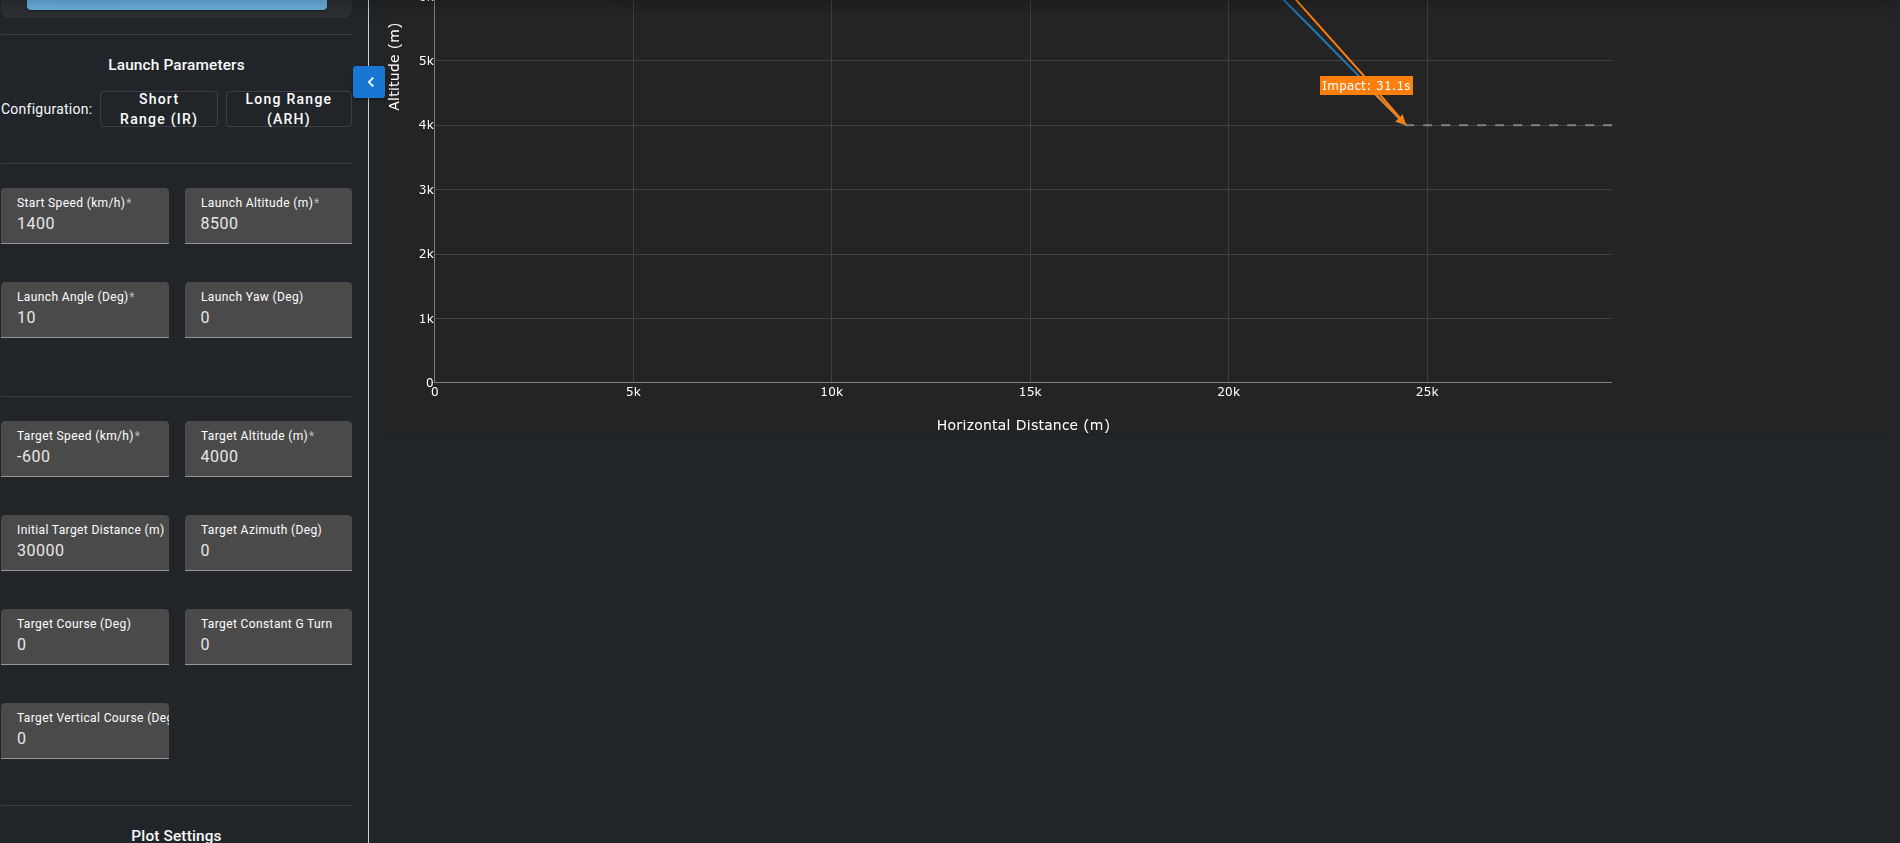Focus the Launch Altitude (m) input

(x=268, y=223)
